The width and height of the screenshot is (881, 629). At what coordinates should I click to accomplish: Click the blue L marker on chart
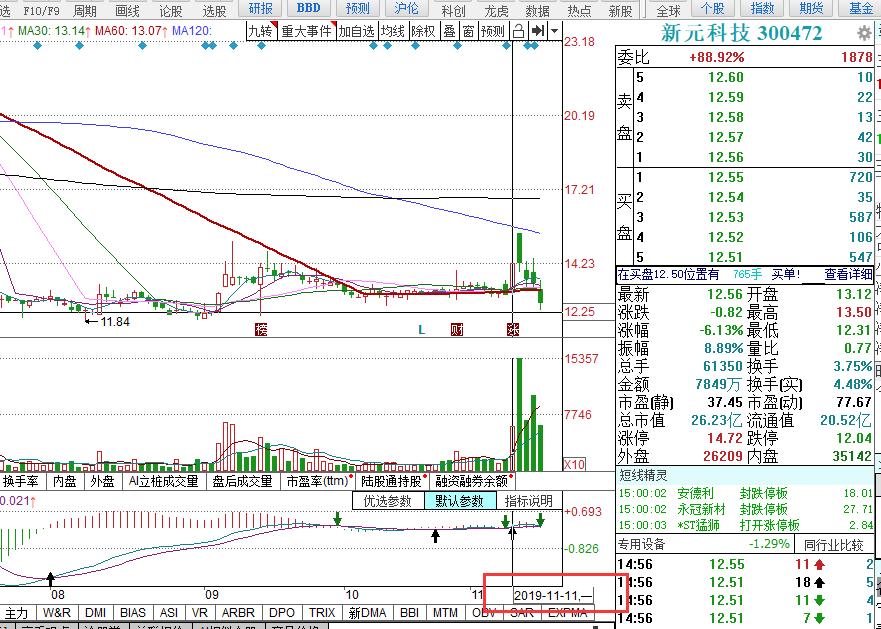point(421,330)
